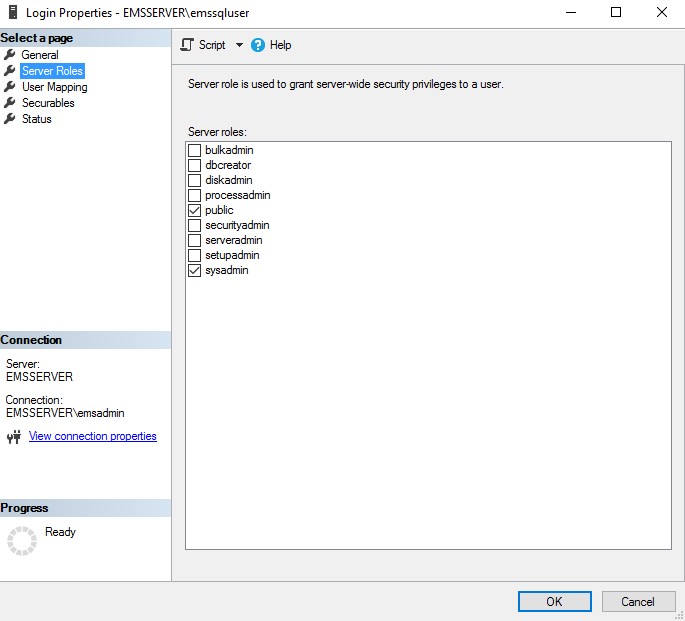Image resolution: width=685 pixels, height=621 pixels.
Task: Click the Script toolbar icon
Action: 187,45
